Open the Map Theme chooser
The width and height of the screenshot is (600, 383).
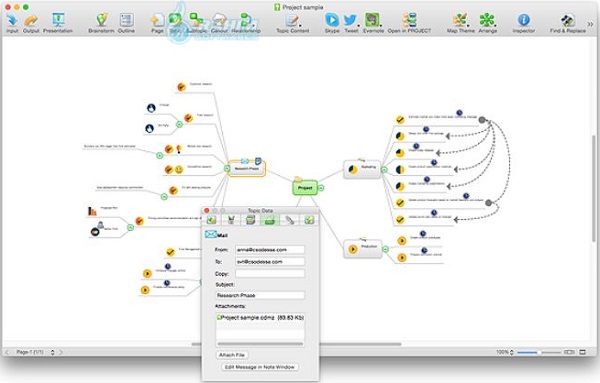461,23
